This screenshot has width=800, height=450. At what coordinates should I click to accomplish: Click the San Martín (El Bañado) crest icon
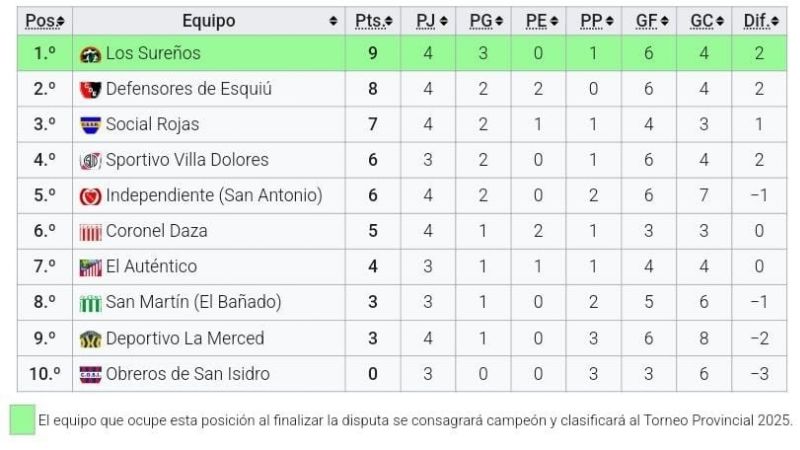91,303
